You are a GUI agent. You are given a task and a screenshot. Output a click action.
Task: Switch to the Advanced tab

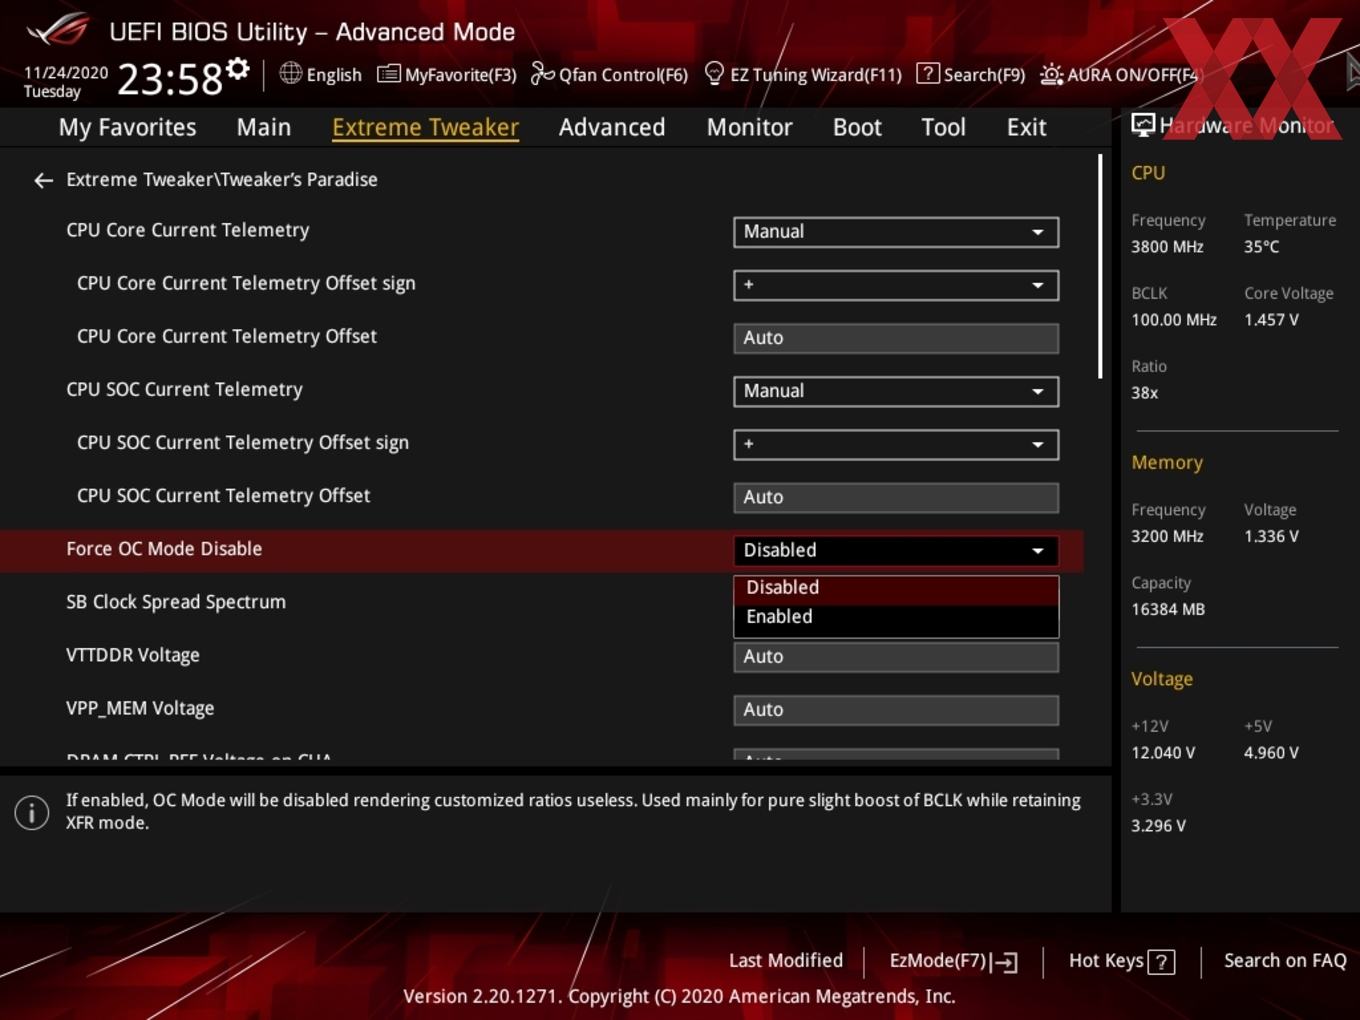tap(612, 127)
